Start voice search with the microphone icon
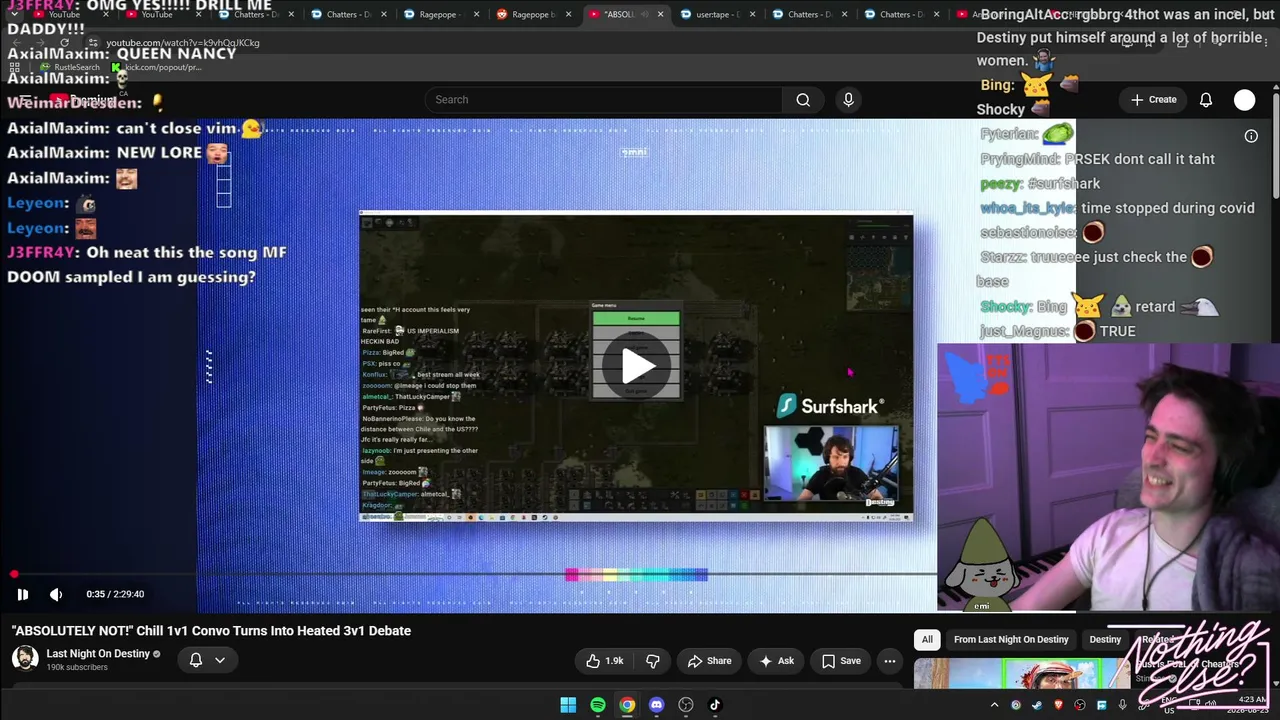 (848, 100)
